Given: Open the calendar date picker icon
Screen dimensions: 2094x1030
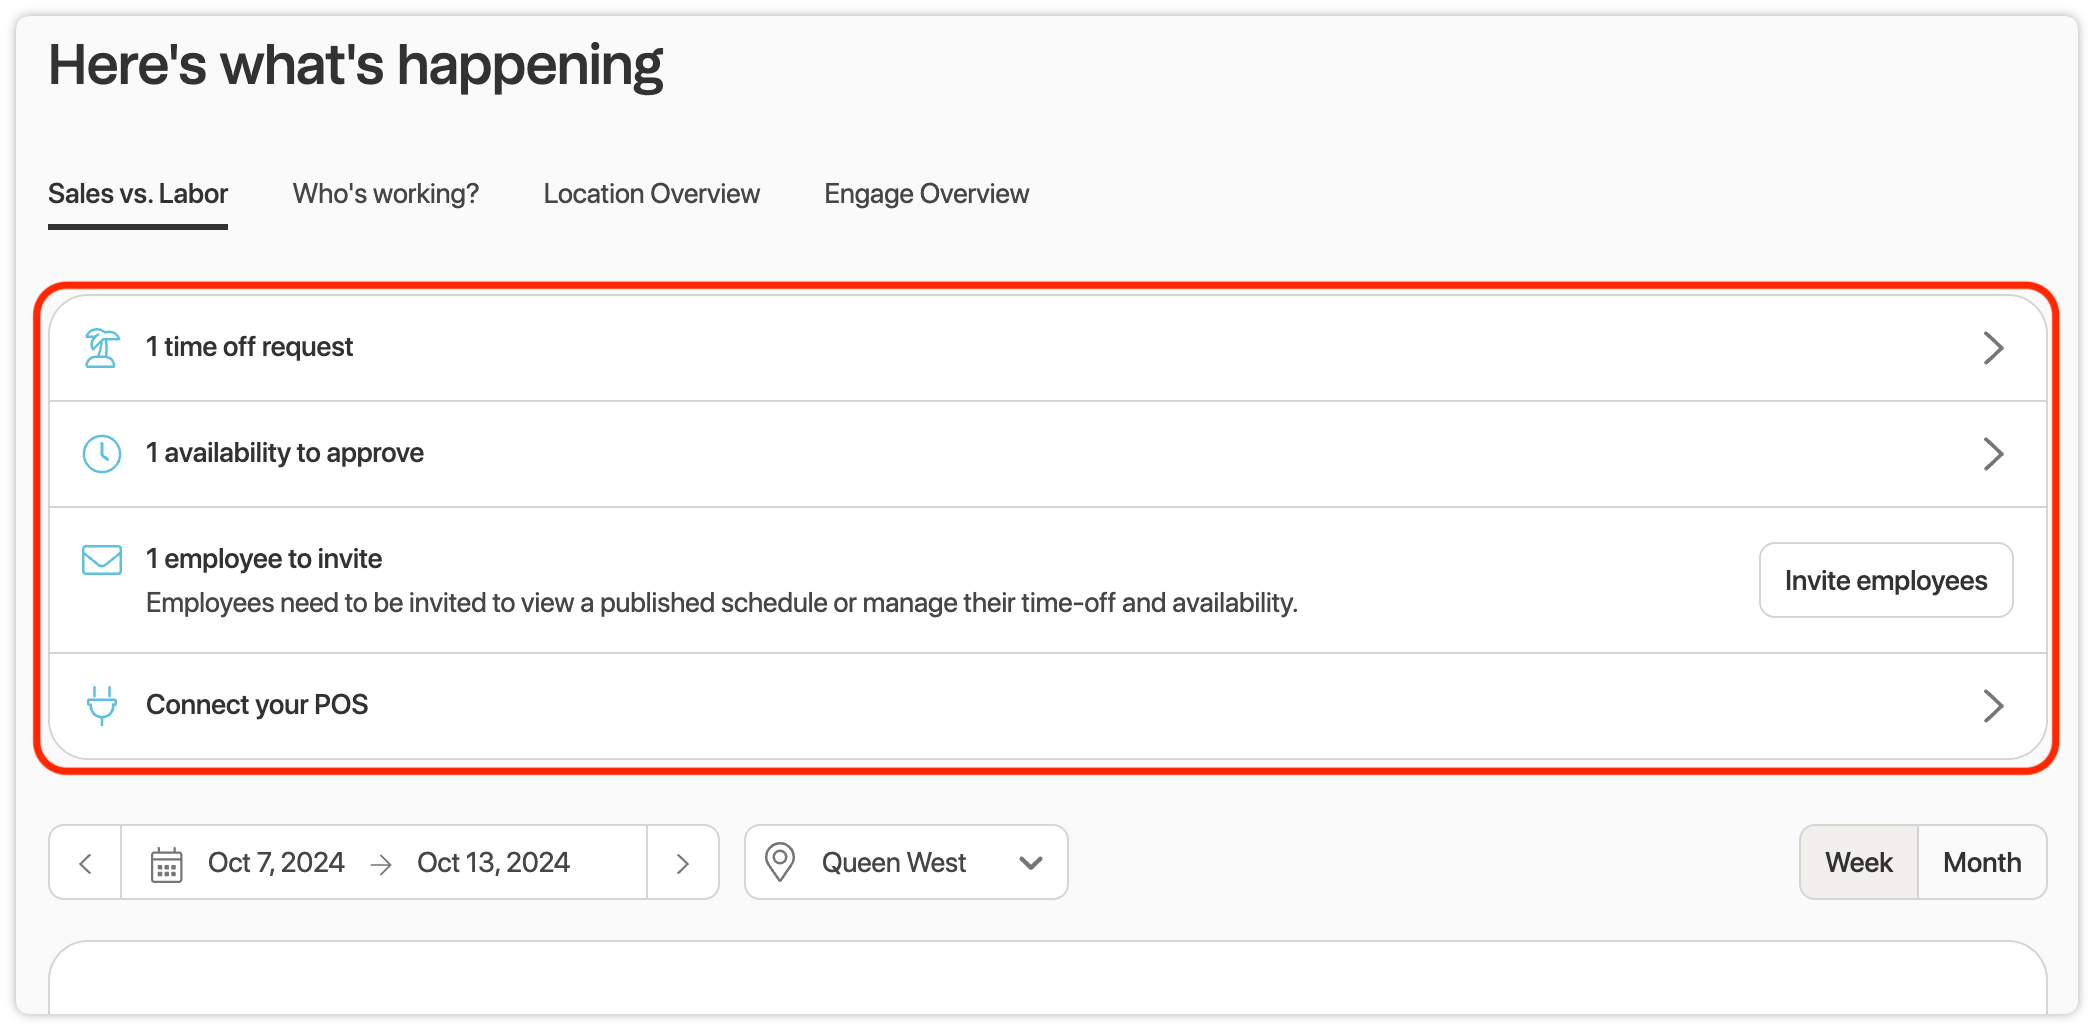Looking at the screenshot, I should click(166, 864).
